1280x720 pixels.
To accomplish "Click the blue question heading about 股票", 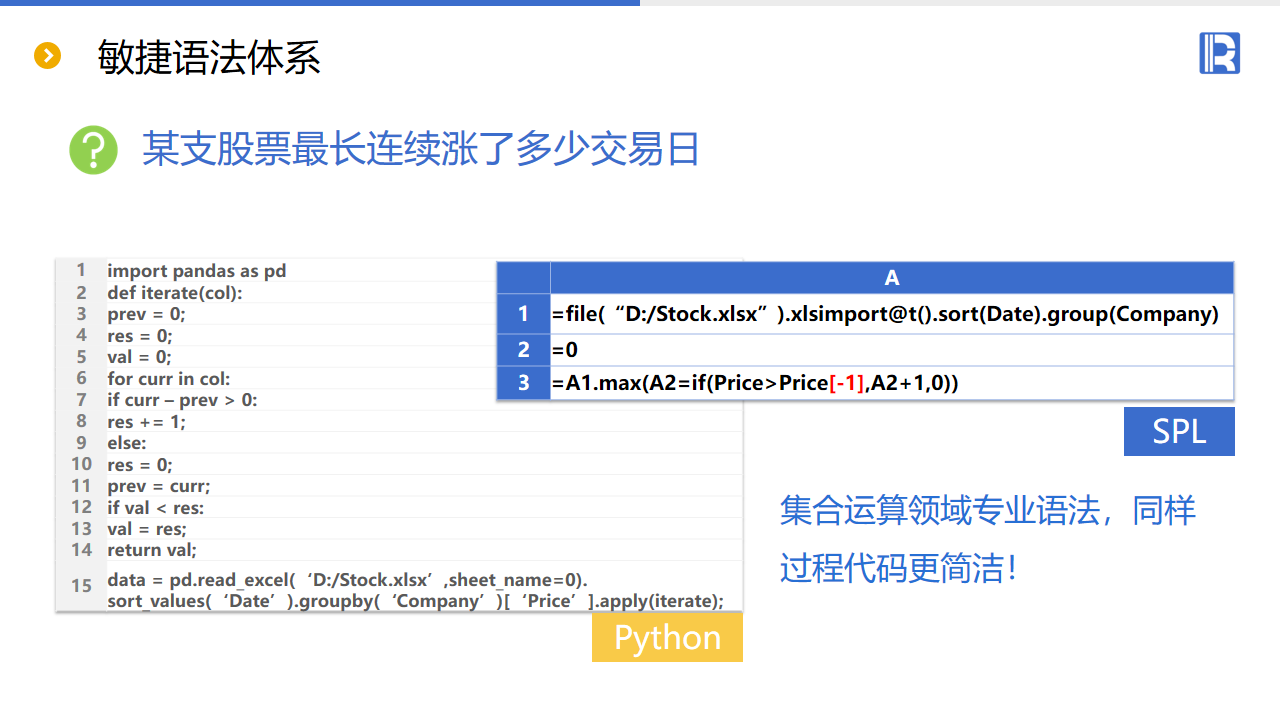I will point(420,150).
